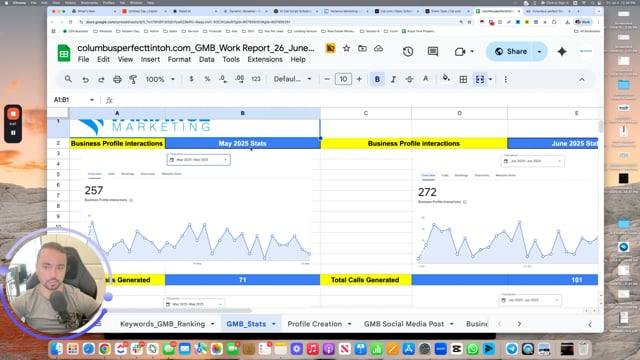Open Keywords_GMB_Ranking tab menu arrow
The image size is (640, 360).
[213, 324]
